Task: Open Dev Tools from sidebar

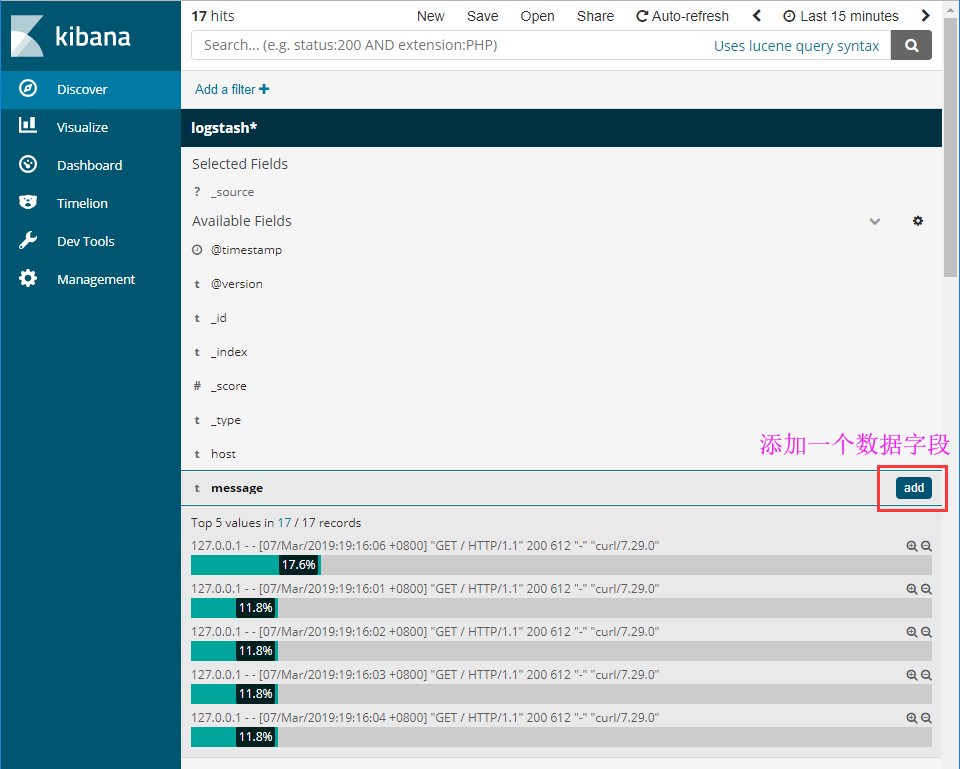Action: coord(91,241)
